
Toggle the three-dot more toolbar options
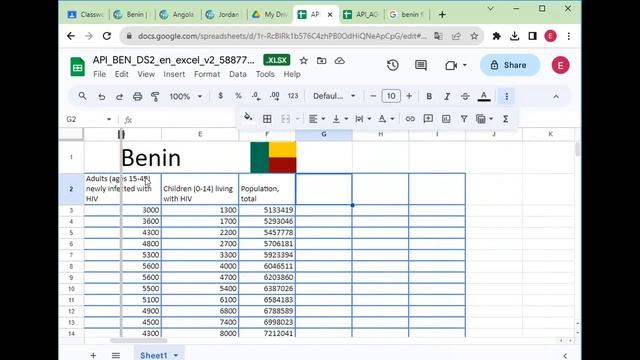tap(507, 96)
